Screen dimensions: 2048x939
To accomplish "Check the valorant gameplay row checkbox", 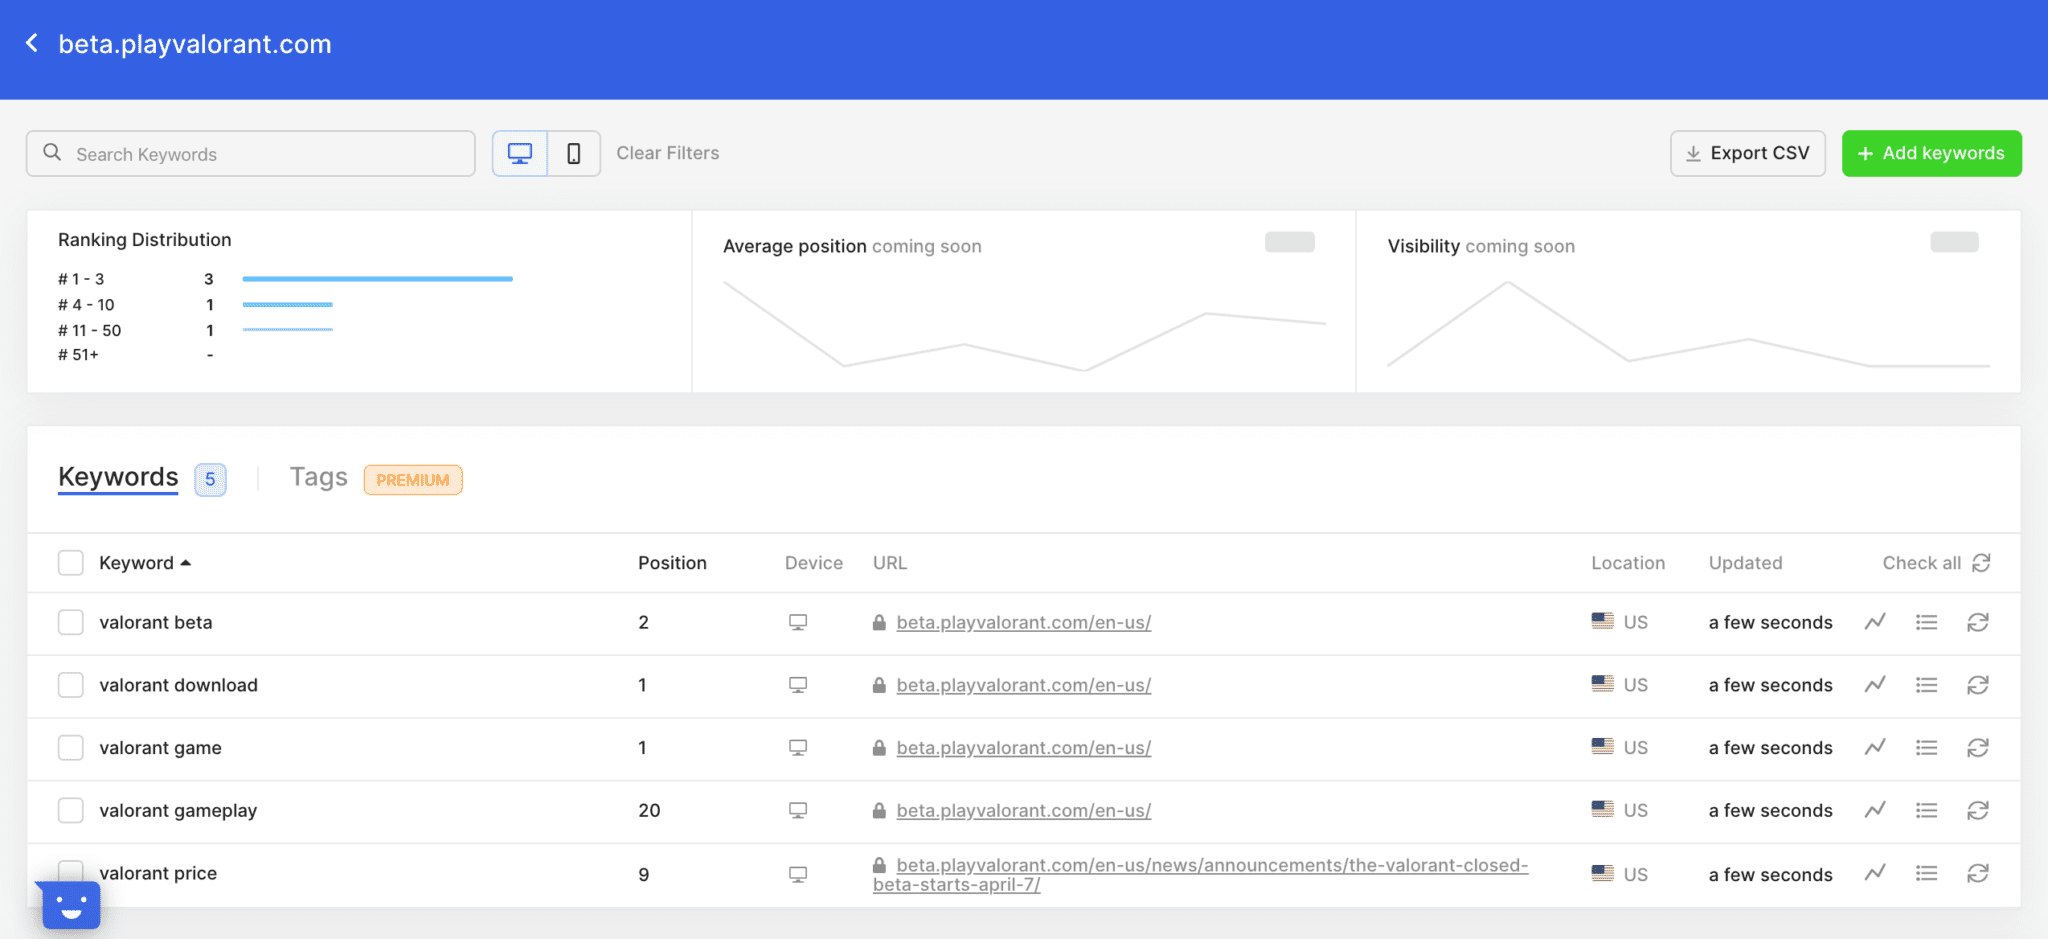I will click(71, 810).
